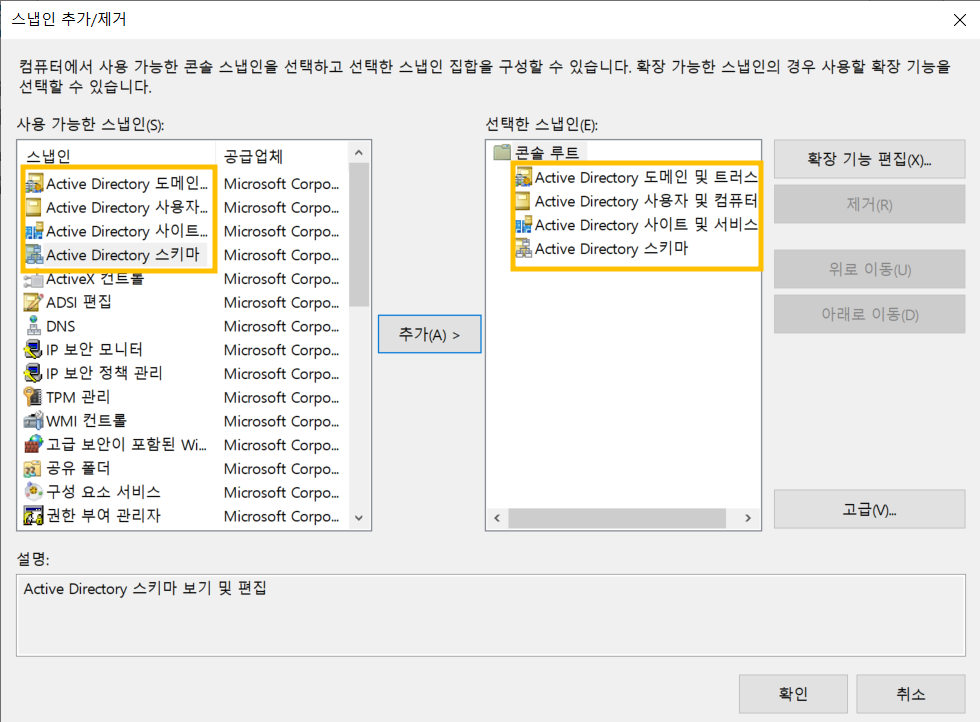Select 'TPM 관리' list row text

click(78, 398)
